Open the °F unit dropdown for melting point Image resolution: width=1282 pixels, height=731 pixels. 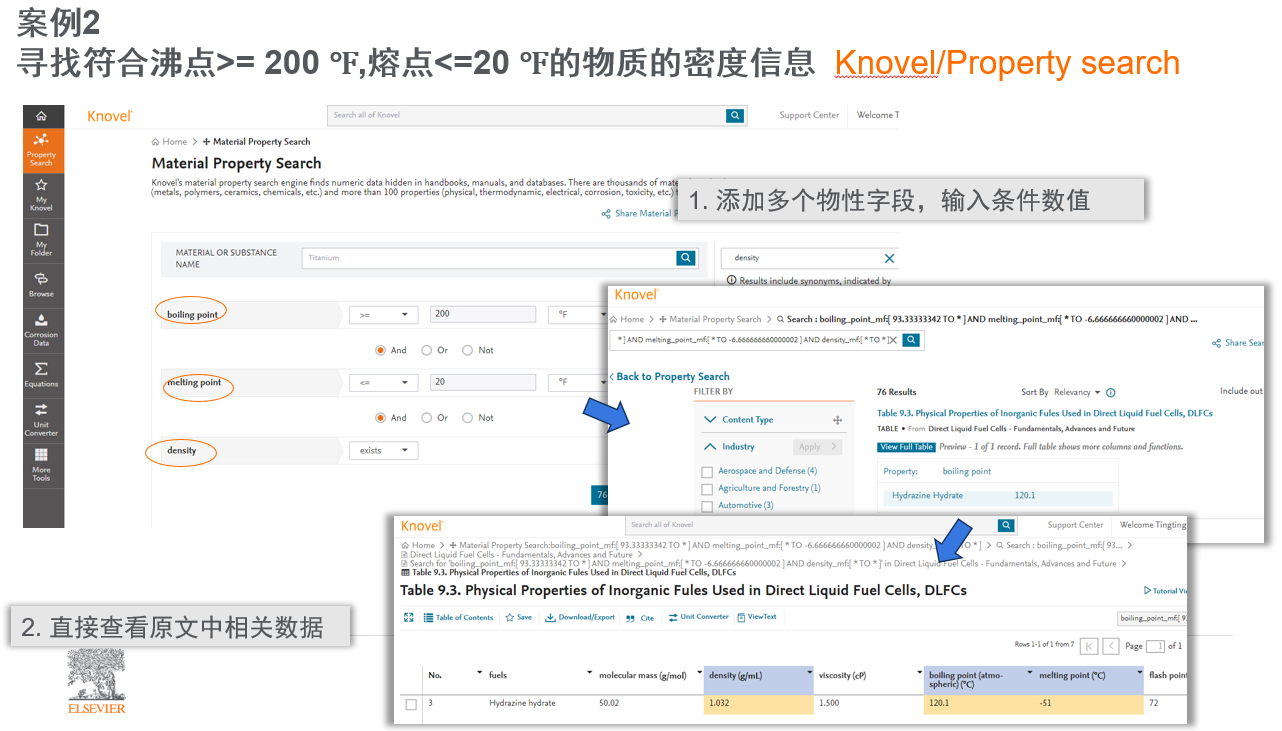[x=578, y=382]
